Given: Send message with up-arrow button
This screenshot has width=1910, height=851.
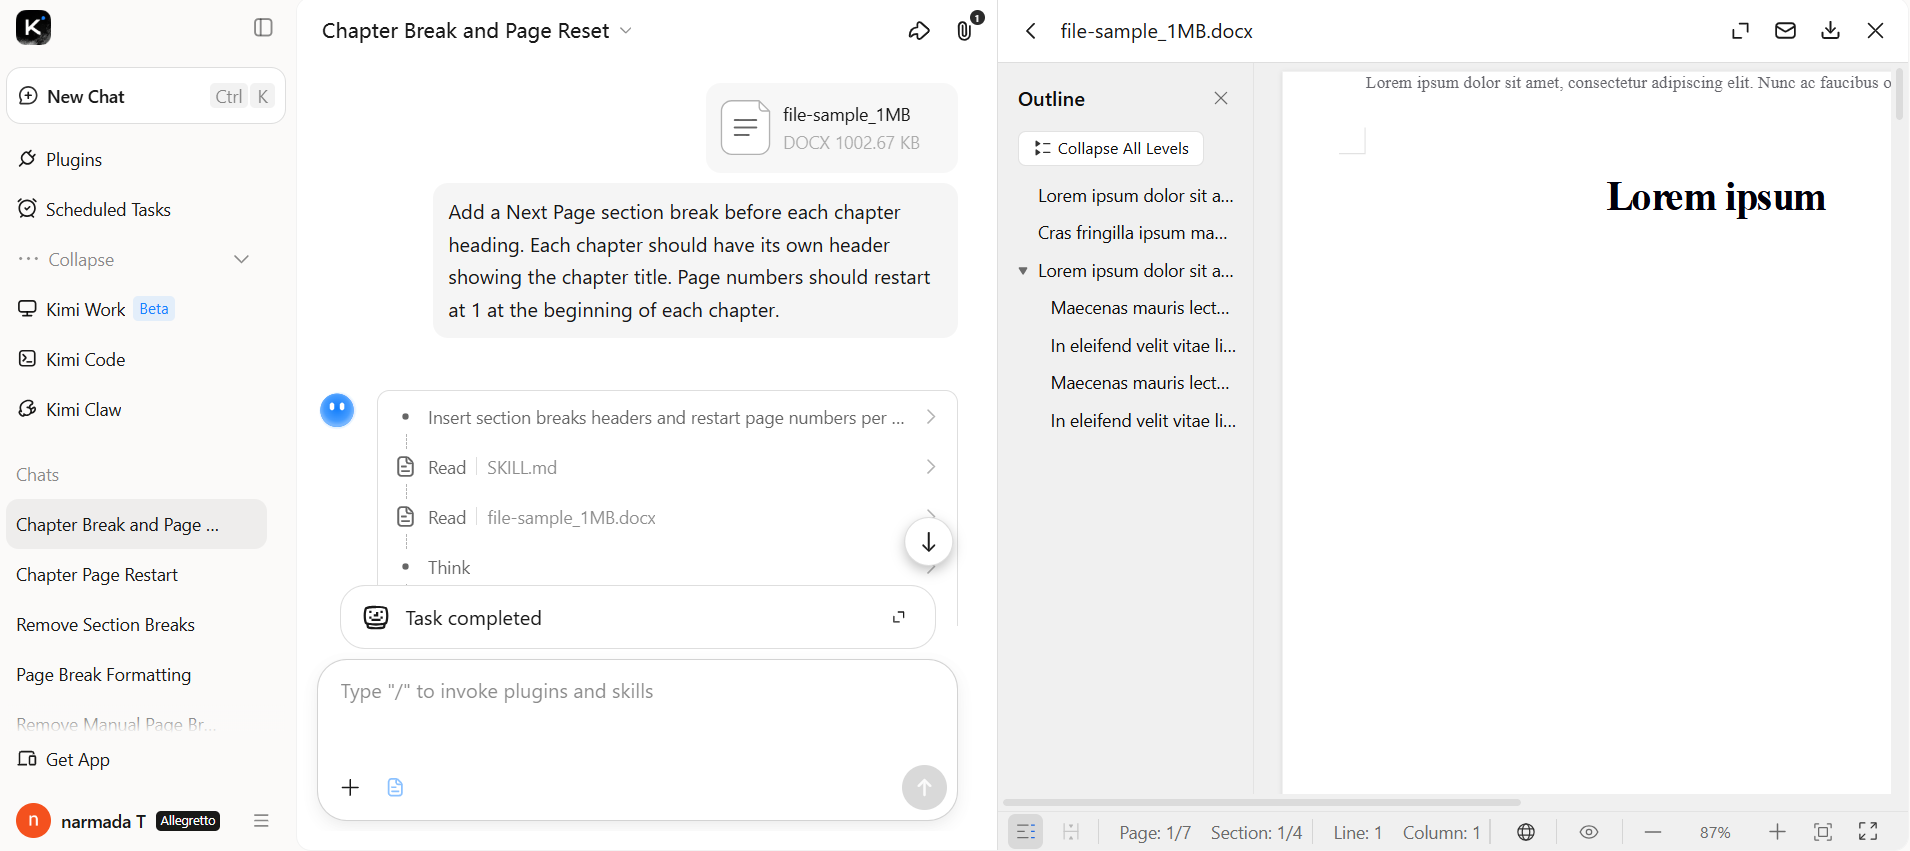Looking at the screenshot, I should pyautogui.click(x=924, y=788).
